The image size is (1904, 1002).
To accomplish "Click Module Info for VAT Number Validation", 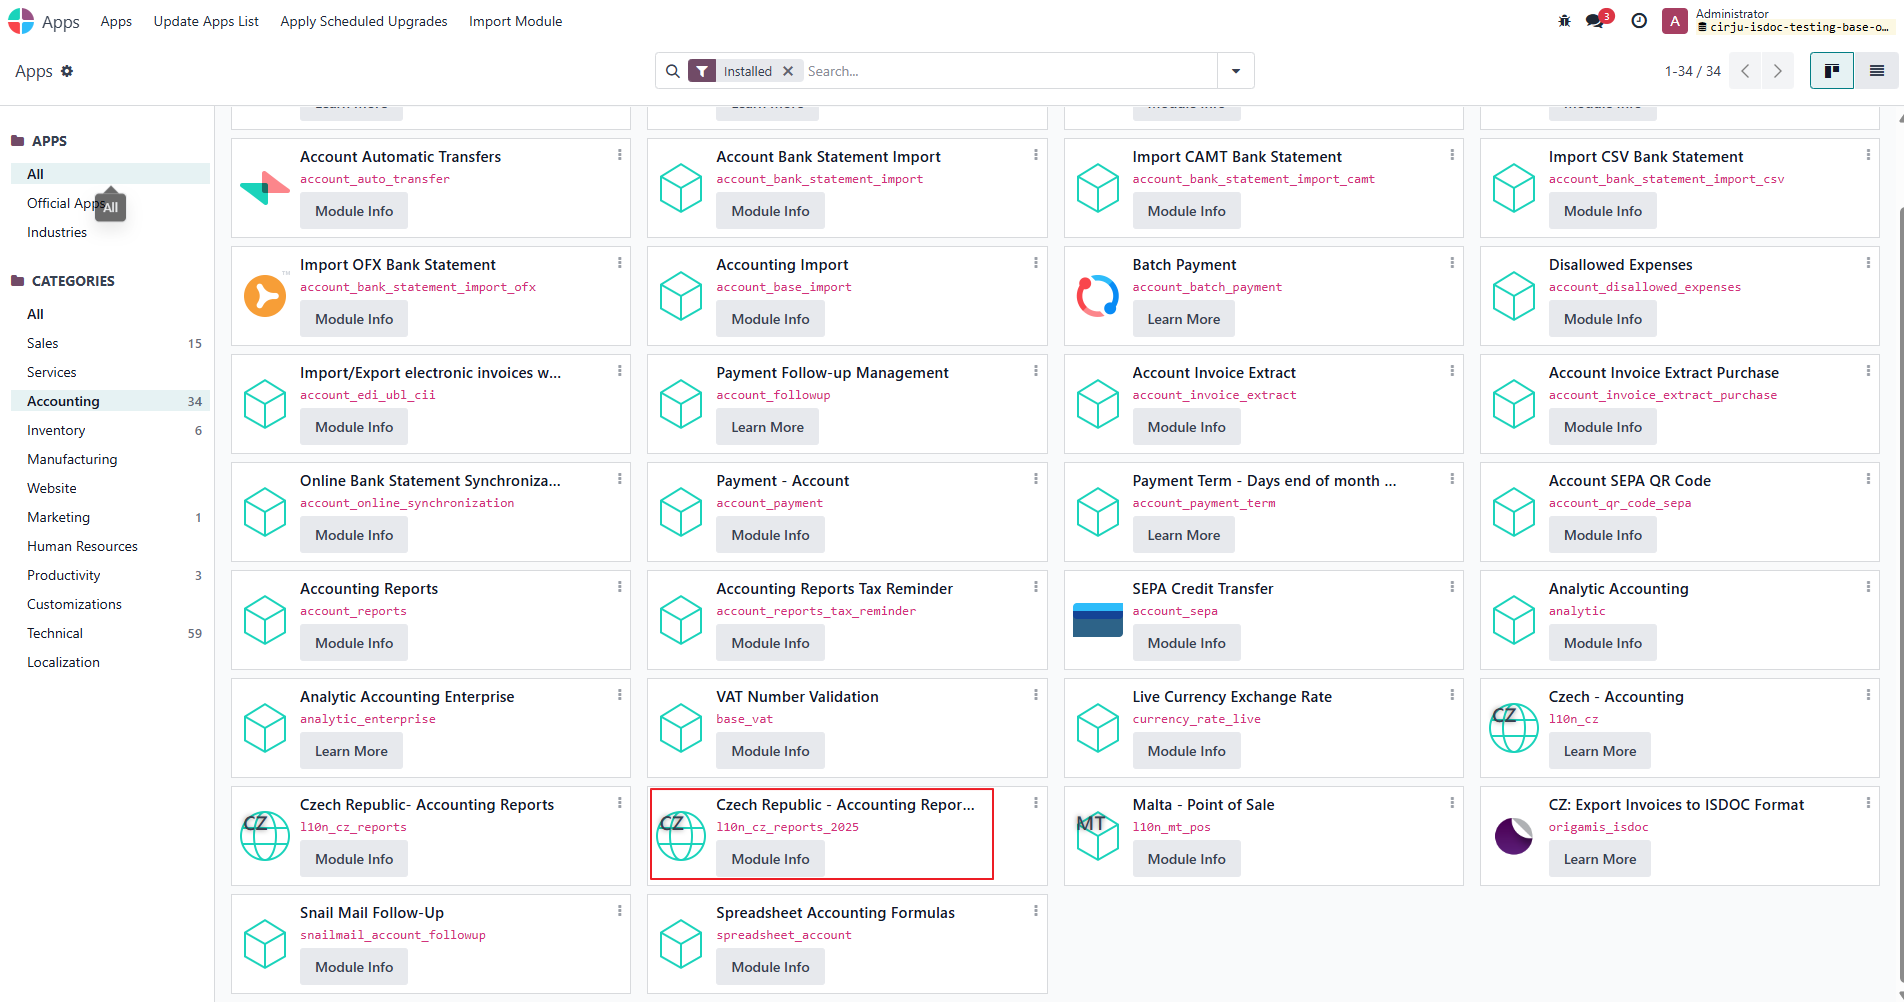I will pos(770,751).
